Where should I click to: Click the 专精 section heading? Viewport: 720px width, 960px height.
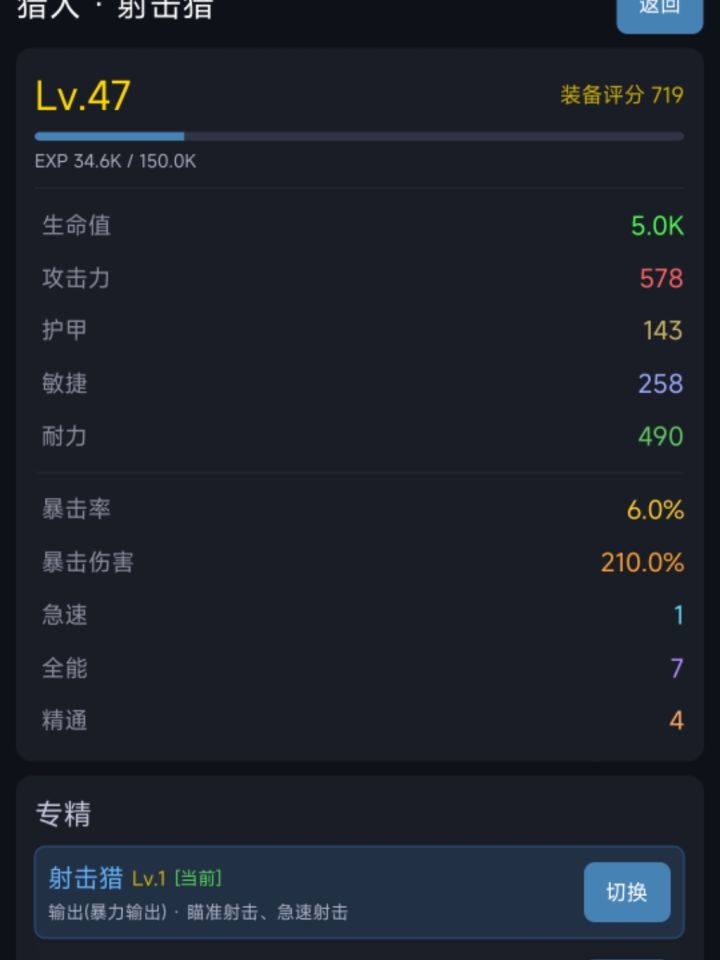(63, 814)
